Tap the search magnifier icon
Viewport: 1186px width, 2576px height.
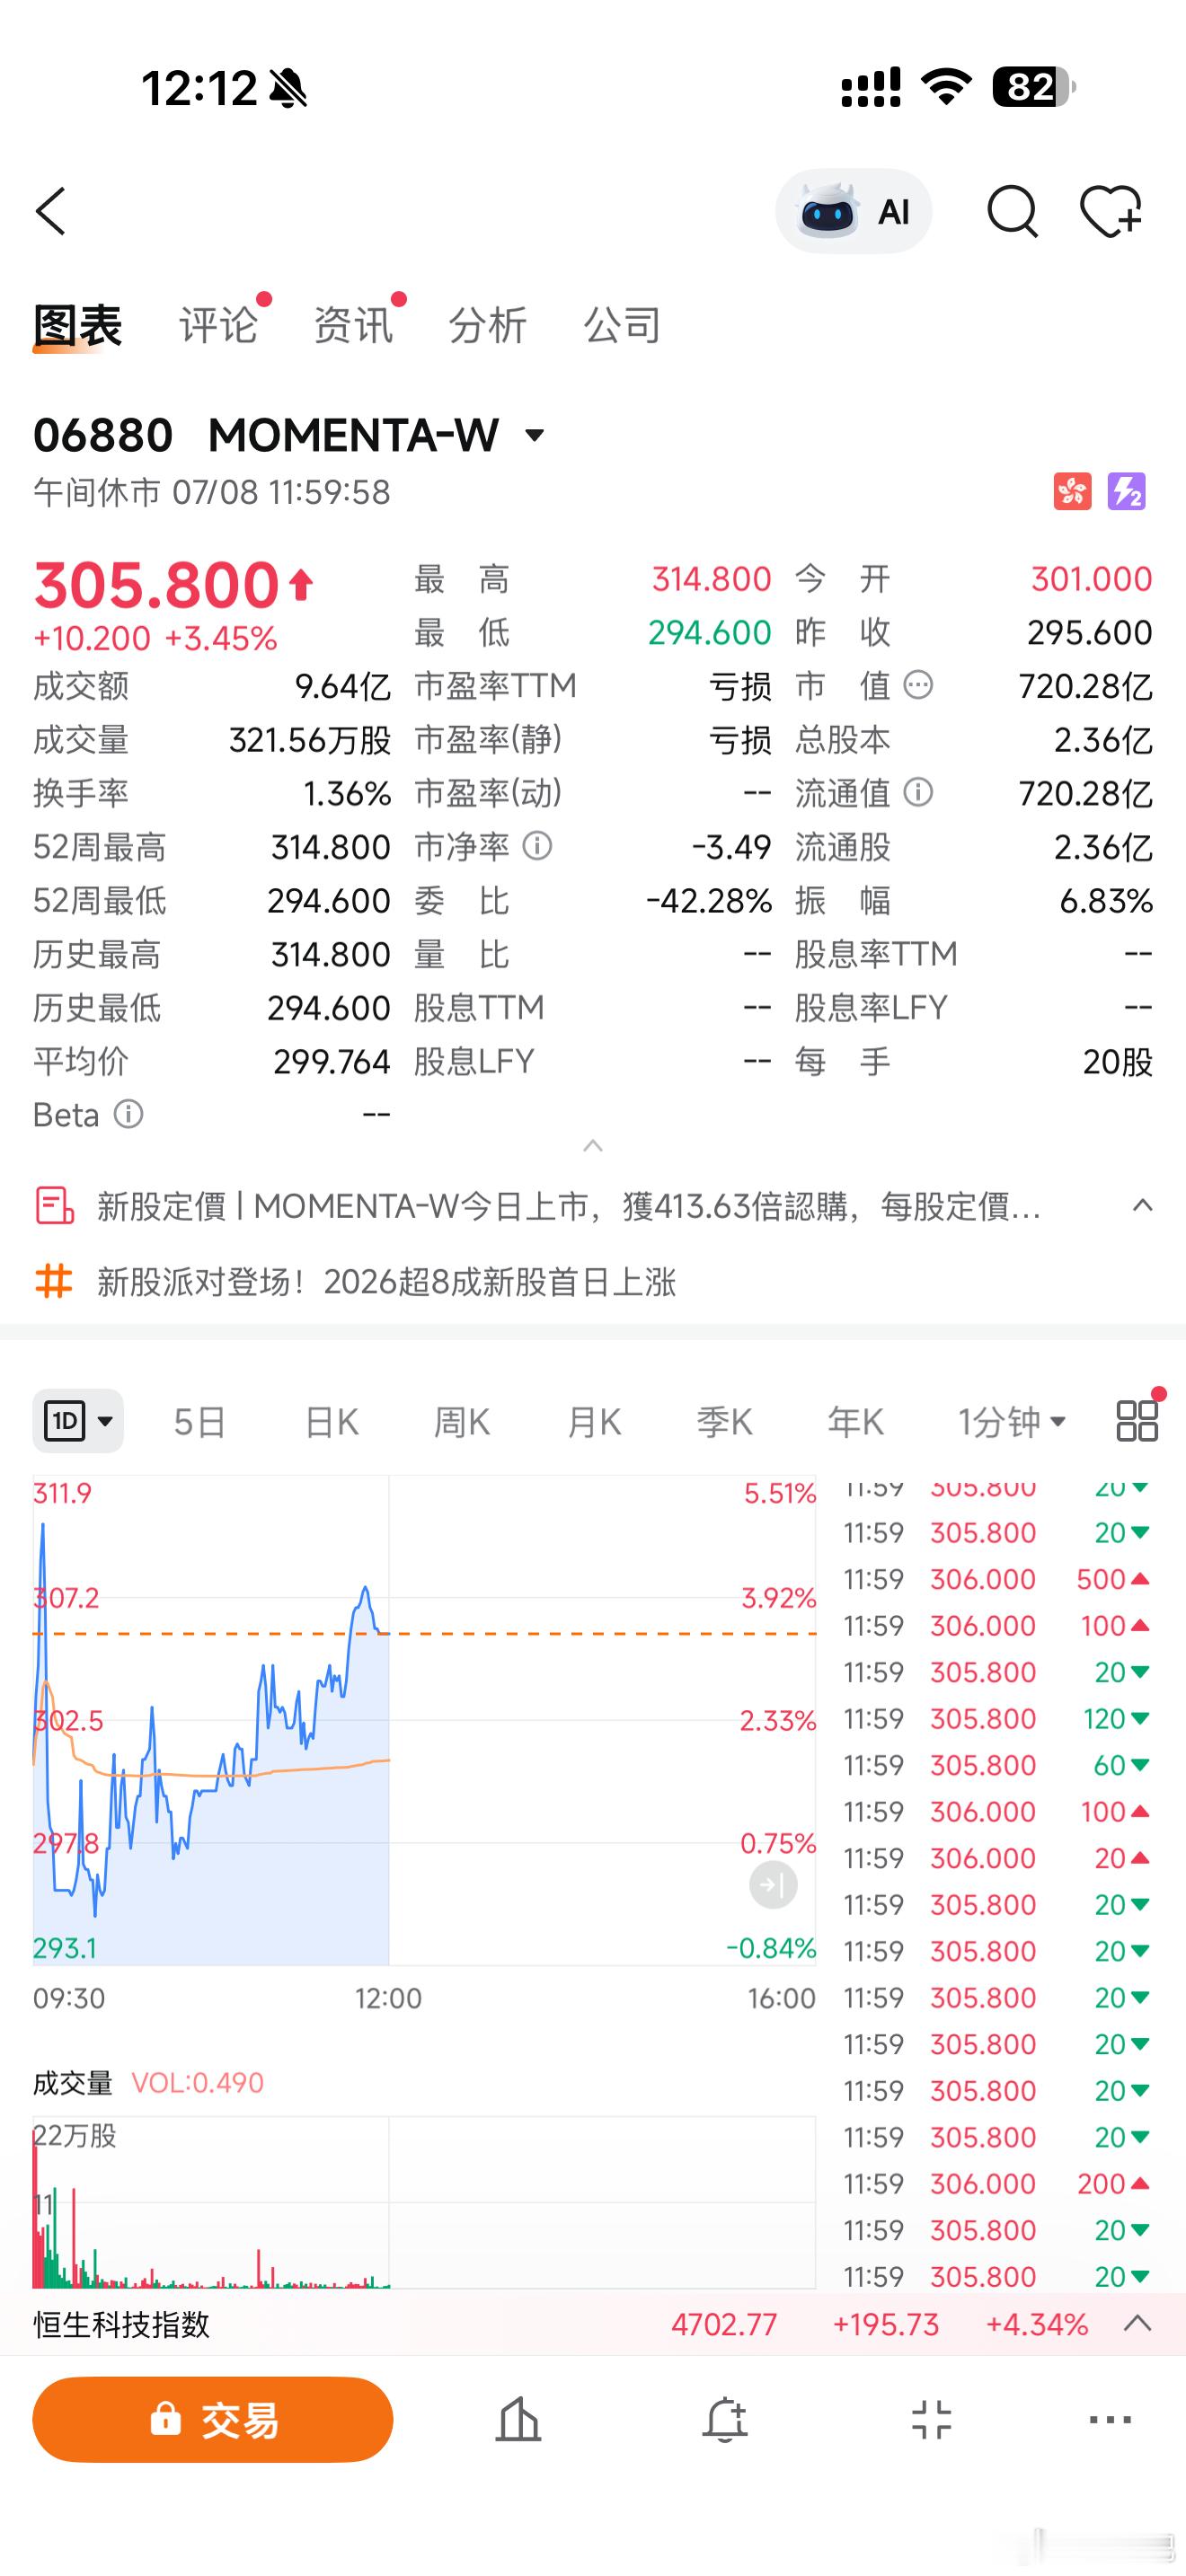1012,211
